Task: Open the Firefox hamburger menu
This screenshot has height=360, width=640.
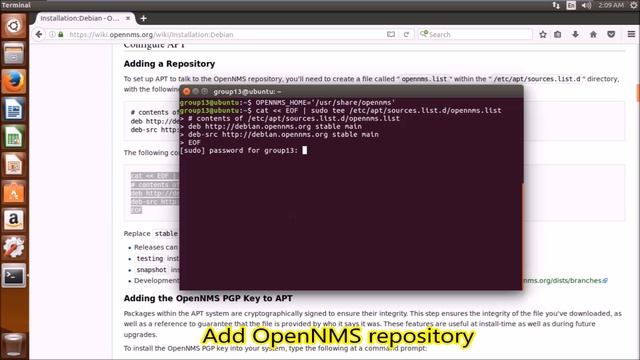Action: click(631, 35)
